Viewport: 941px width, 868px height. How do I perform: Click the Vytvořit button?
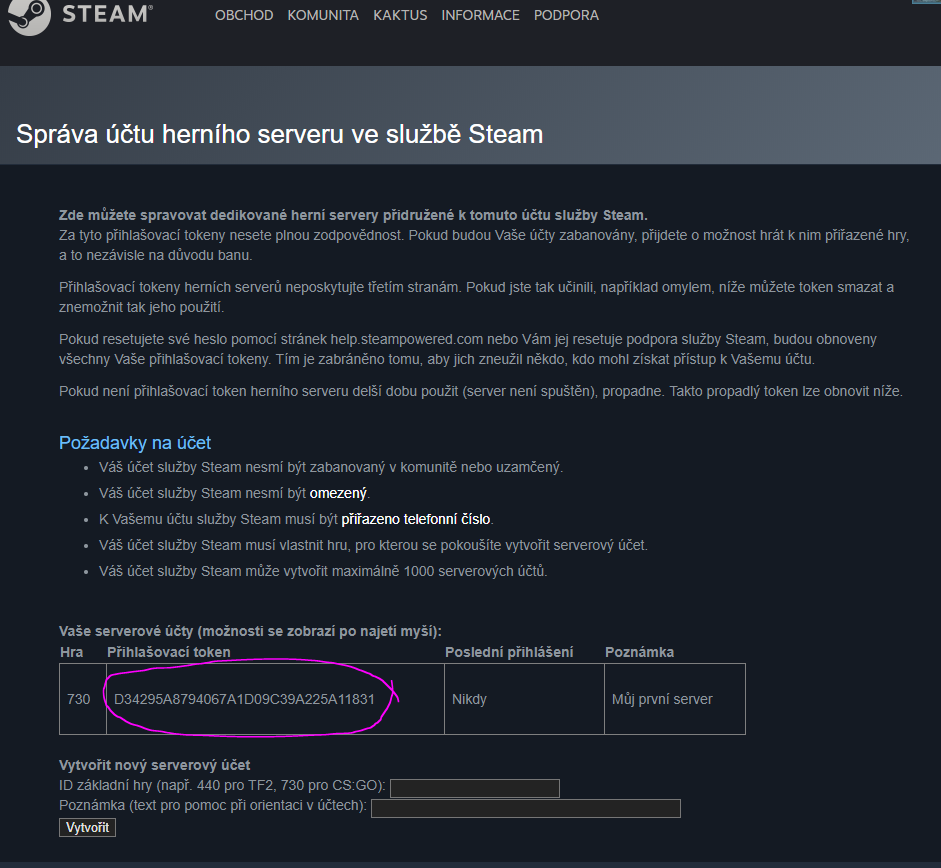pos(88,827)
